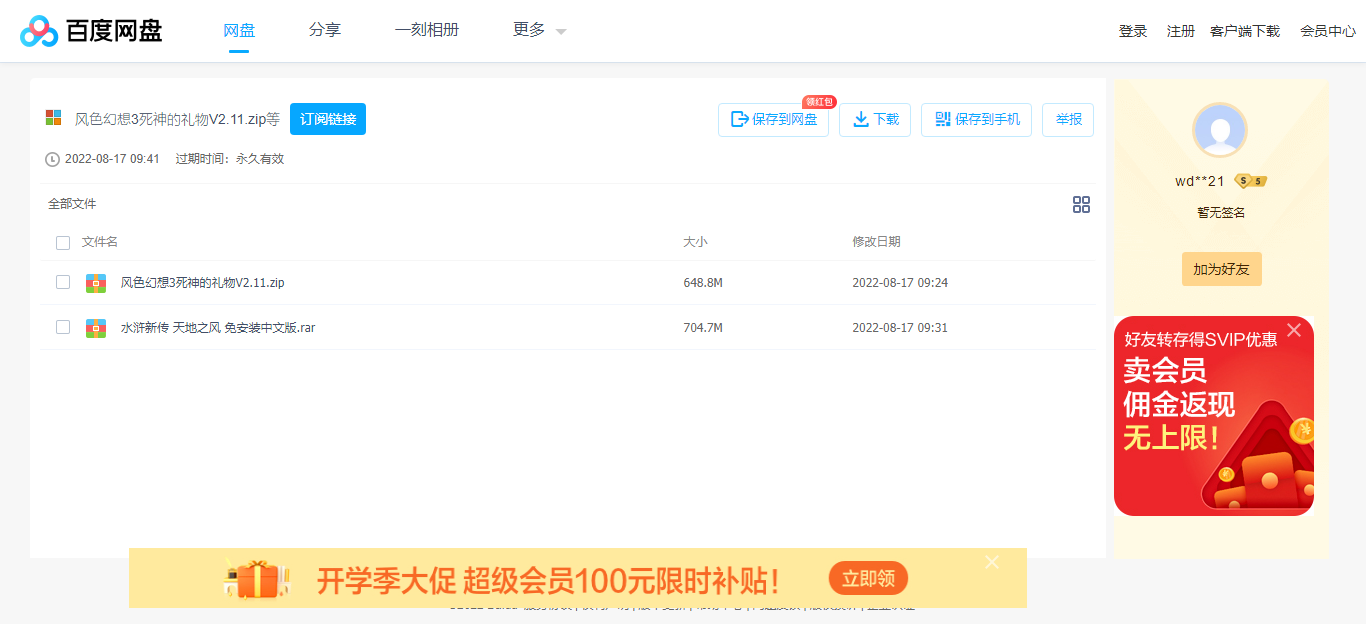Viewport: 1366px width, 624px height.
Task: Dismiss the SVIP promotion banner
Action: [1295, 329]
